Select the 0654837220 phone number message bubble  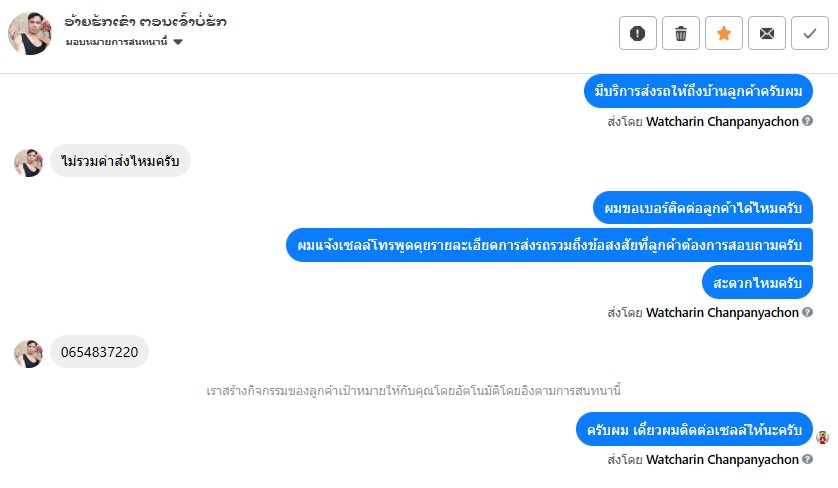(99, 352)
